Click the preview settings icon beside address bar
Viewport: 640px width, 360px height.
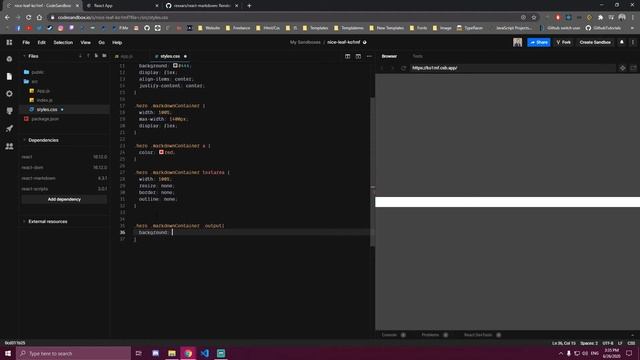tap(622, 68)
